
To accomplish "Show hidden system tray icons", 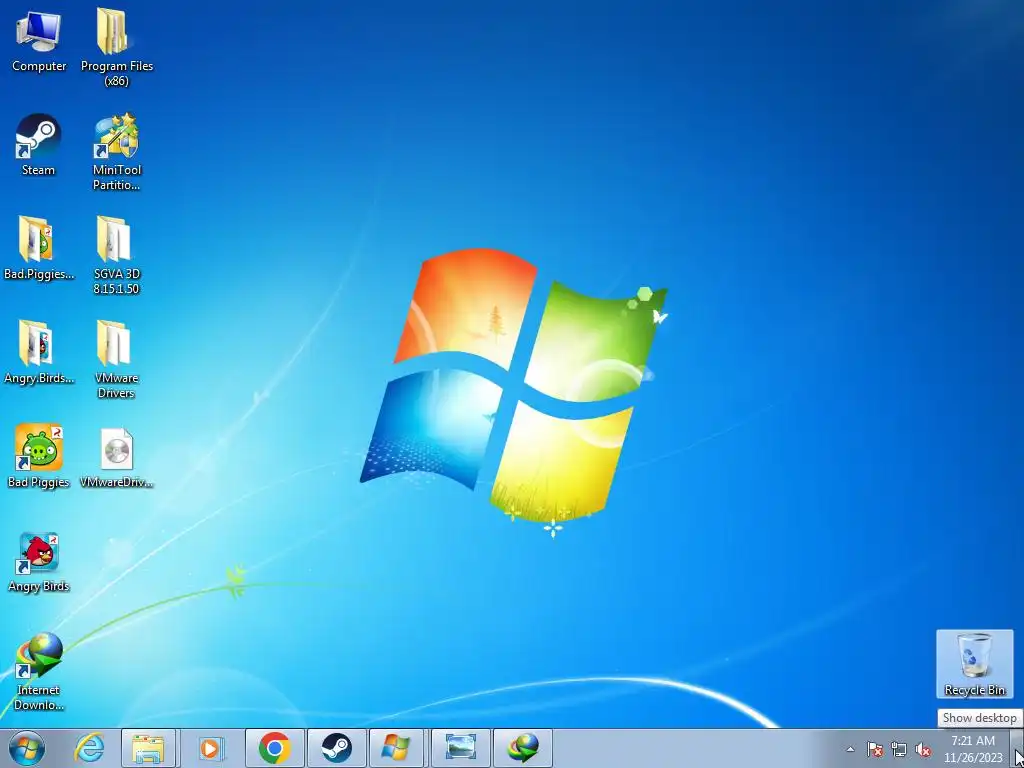I will coord(850,749).
